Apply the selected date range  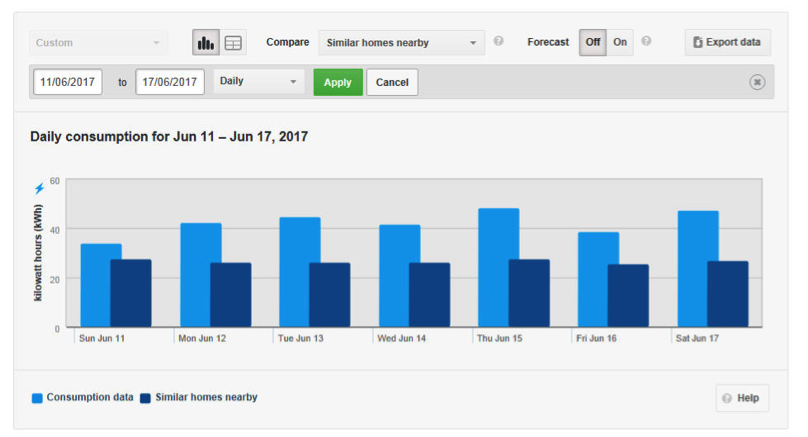pos(338,82)
